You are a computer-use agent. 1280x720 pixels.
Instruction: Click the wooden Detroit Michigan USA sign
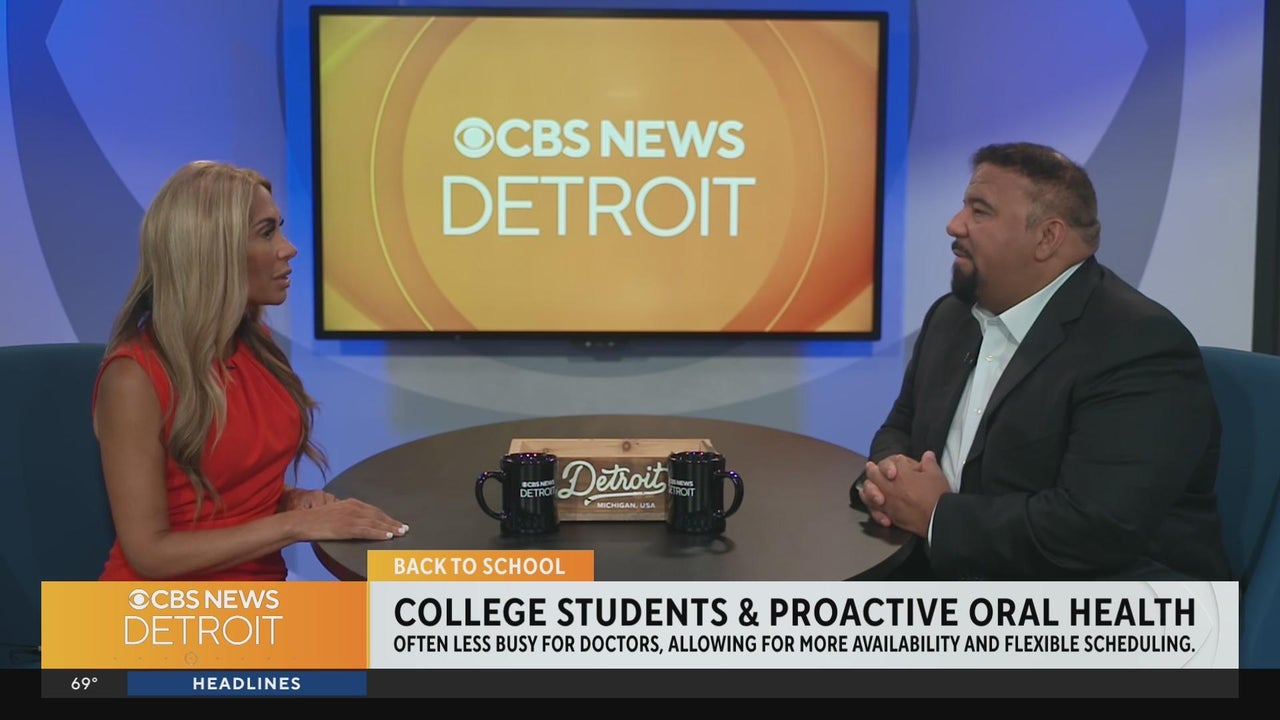[x=610, y=478]
